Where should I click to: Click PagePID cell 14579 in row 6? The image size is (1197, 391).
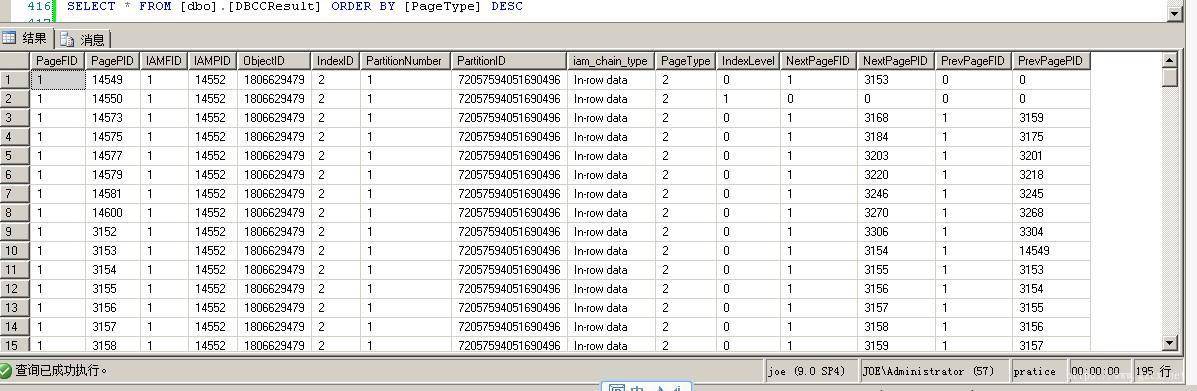click(x=112, y=175)
